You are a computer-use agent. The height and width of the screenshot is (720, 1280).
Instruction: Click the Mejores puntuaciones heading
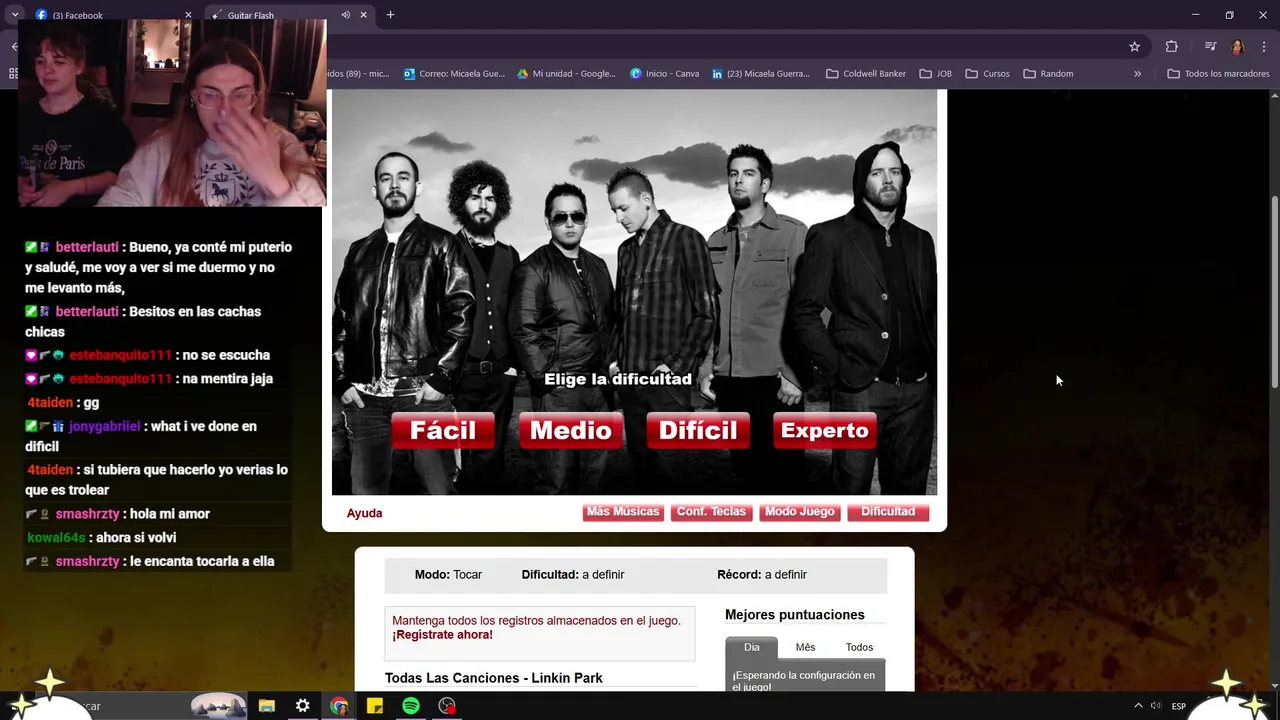[795, 615]
